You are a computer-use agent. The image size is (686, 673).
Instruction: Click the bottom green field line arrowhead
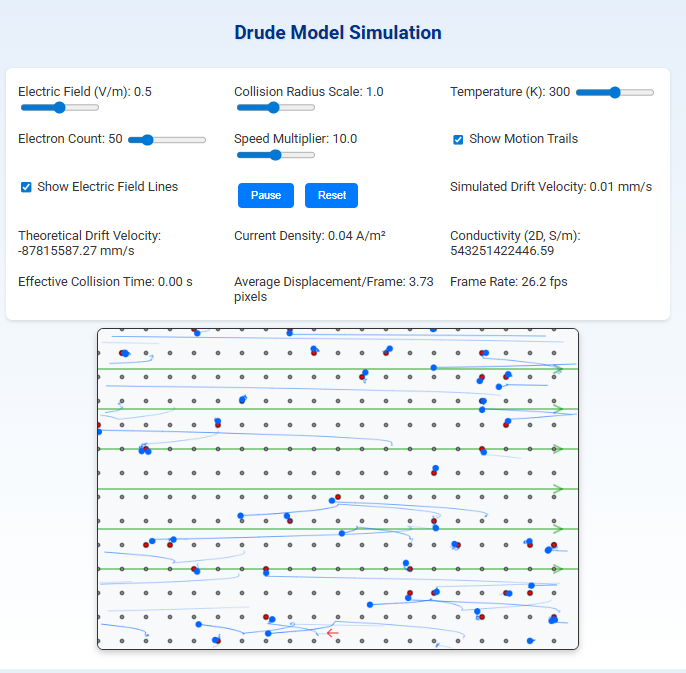pyautogui.click(x=558, y=569)
